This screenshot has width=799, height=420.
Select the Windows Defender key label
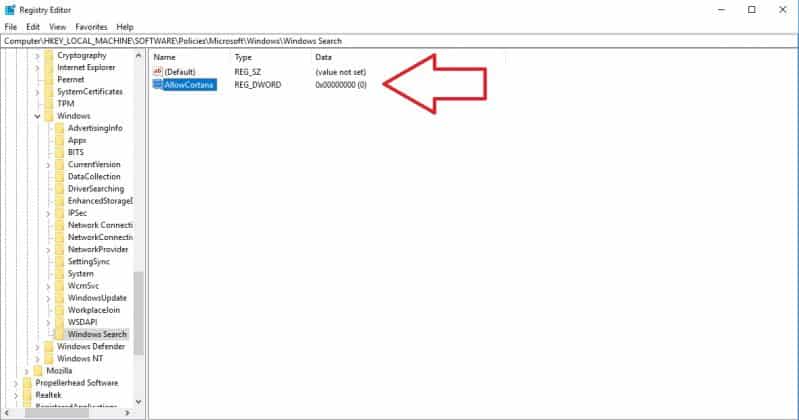pyautogui.click(x=91, y=347)
